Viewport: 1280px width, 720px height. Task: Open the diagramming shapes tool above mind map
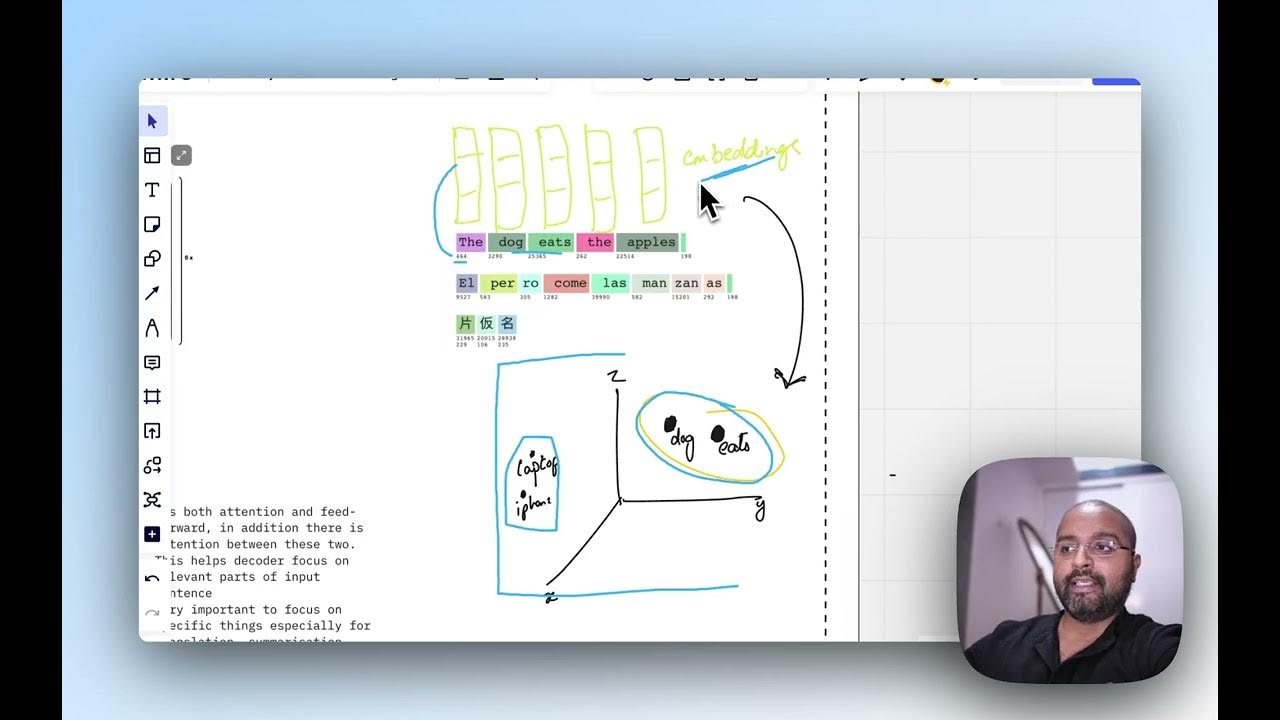point(152,466)
